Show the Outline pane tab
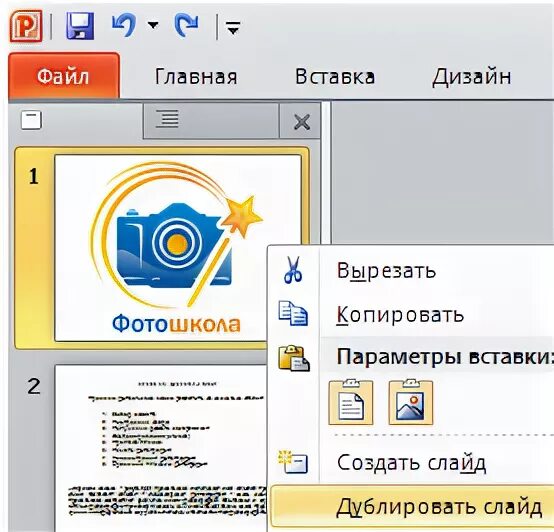554x532 pixels. coord(167,119)
